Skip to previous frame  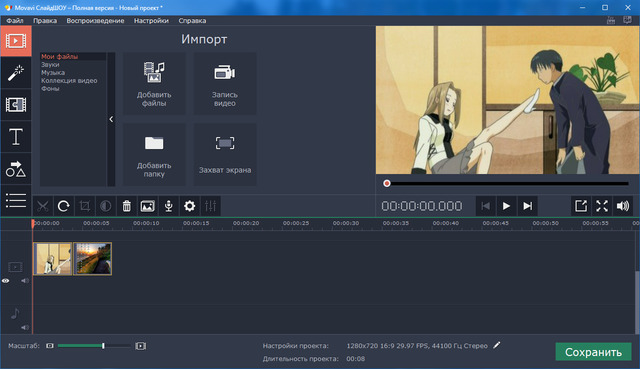tap(485, 206)
